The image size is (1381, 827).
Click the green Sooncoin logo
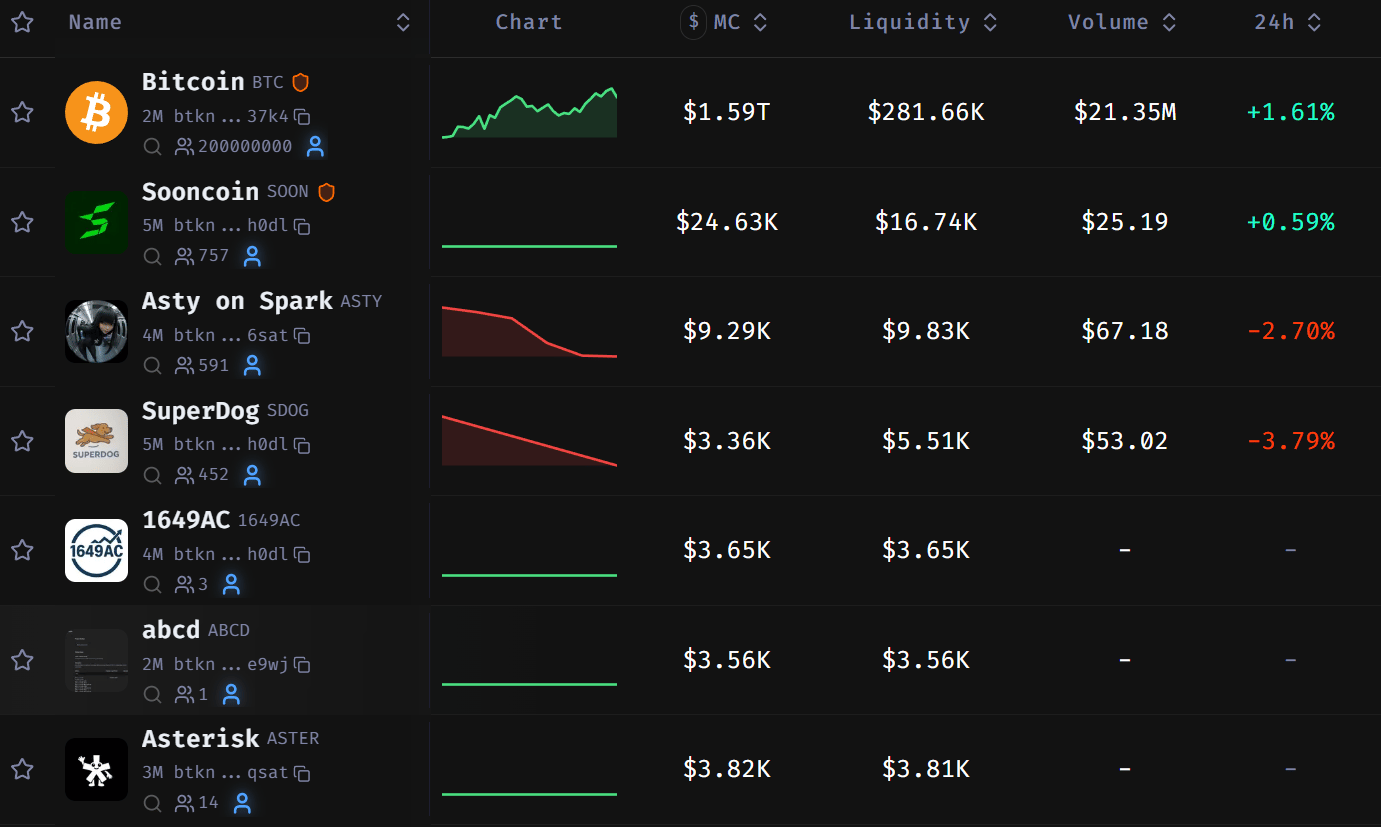(96, 222)
